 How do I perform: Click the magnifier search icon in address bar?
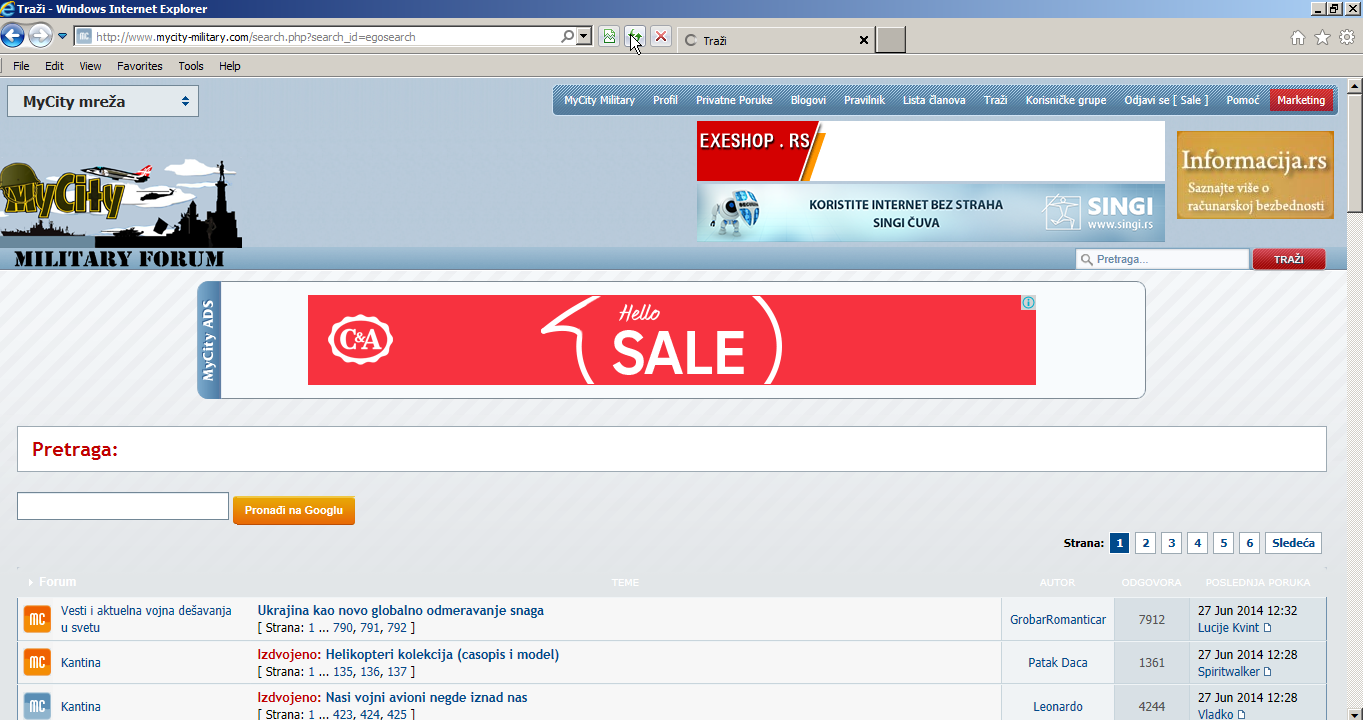pos(568,37)
